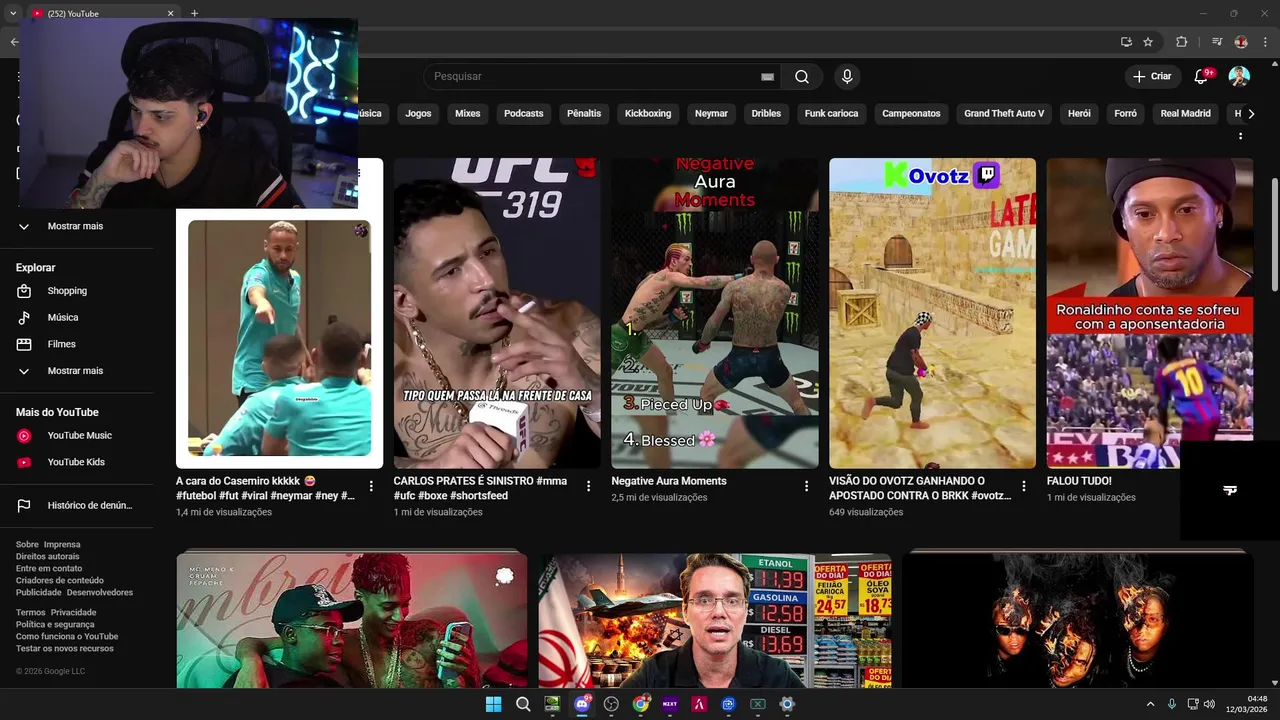1280x720 pixels.
Task: Click title "Negative Aura Moments"
Action: click(669, 481)
